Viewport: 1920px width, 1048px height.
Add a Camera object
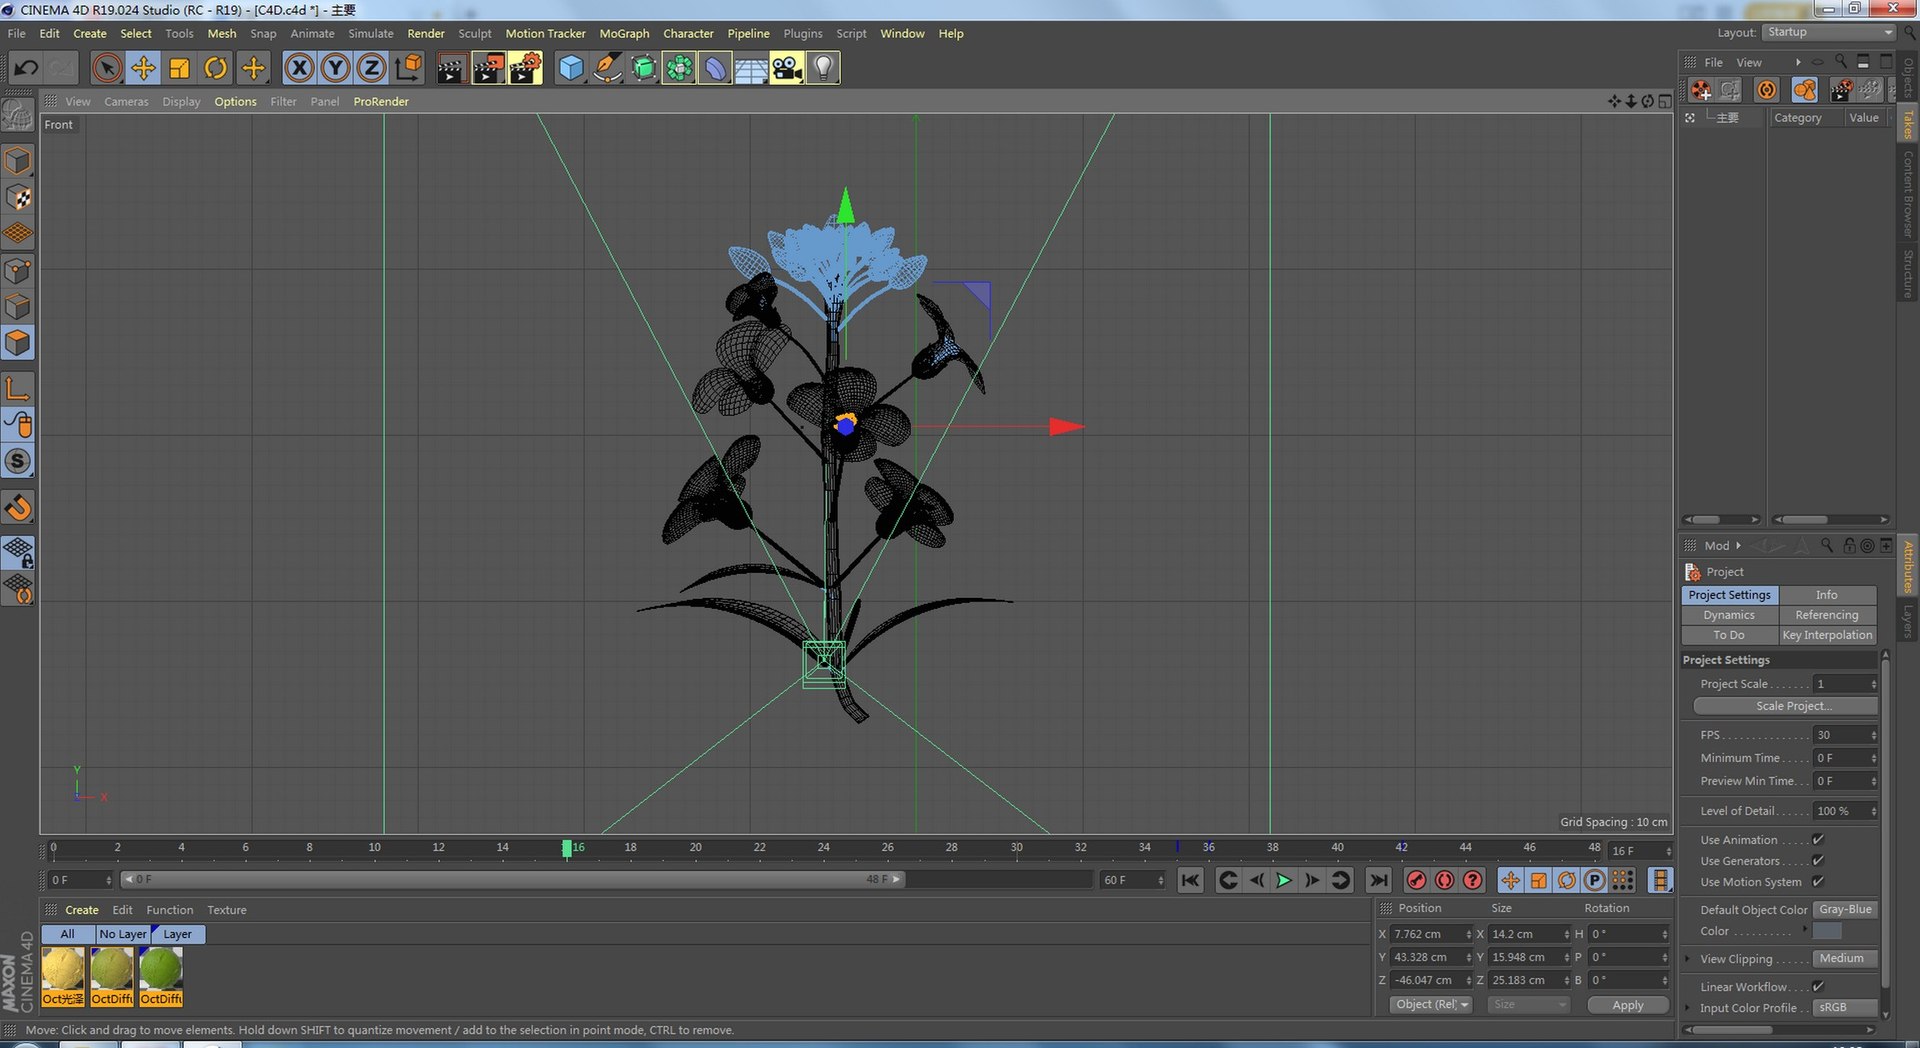pos(787,68)
